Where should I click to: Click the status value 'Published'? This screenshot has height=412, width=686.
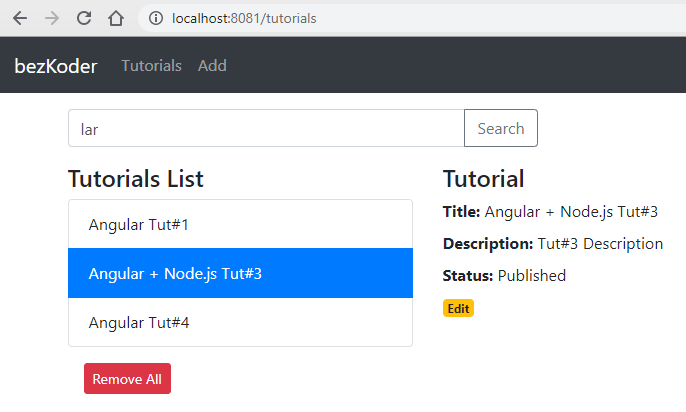click(532, 276)
